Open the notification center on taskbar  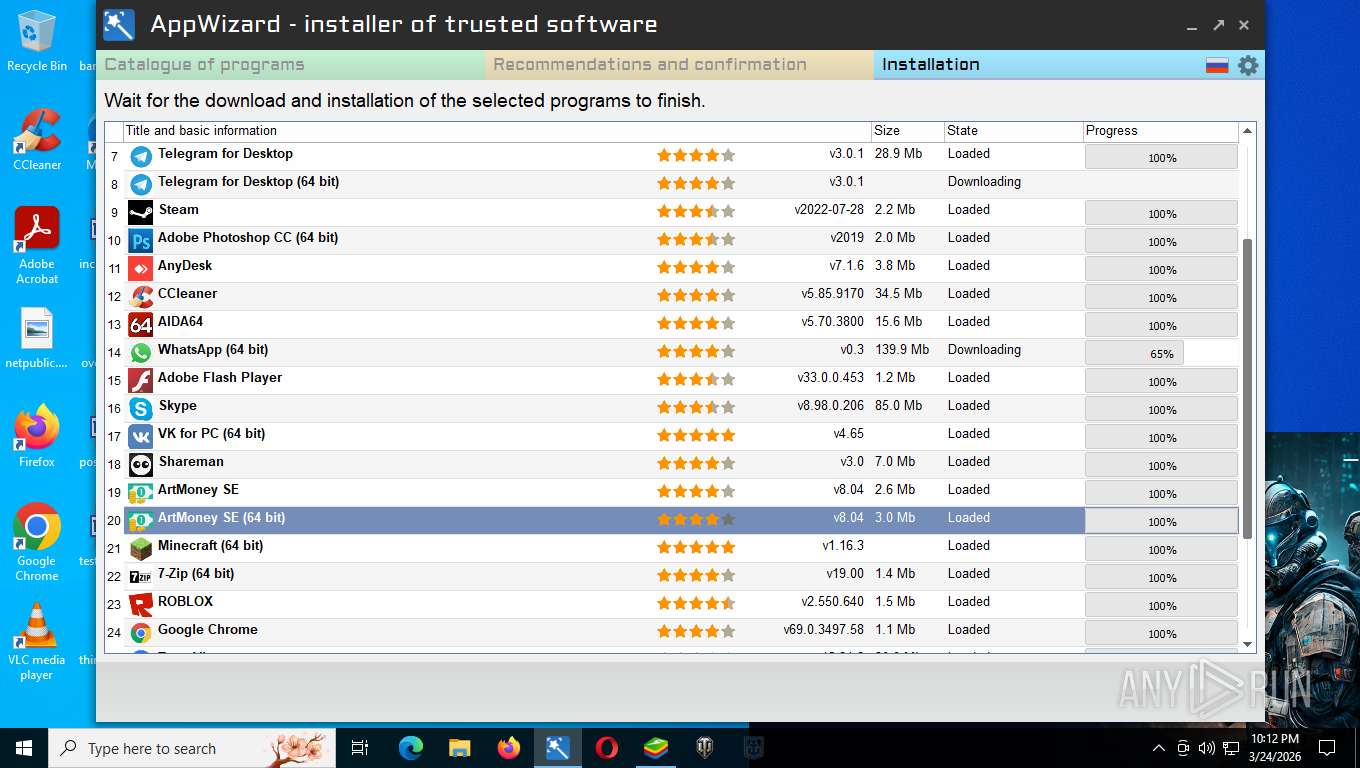(x=1327, y=748)
